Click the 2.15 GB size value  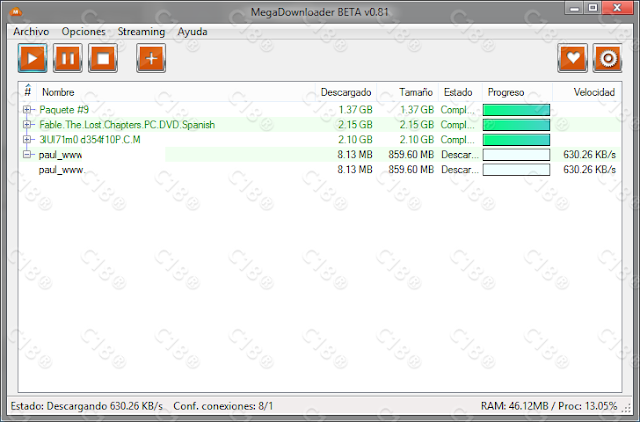coord(417,124)
